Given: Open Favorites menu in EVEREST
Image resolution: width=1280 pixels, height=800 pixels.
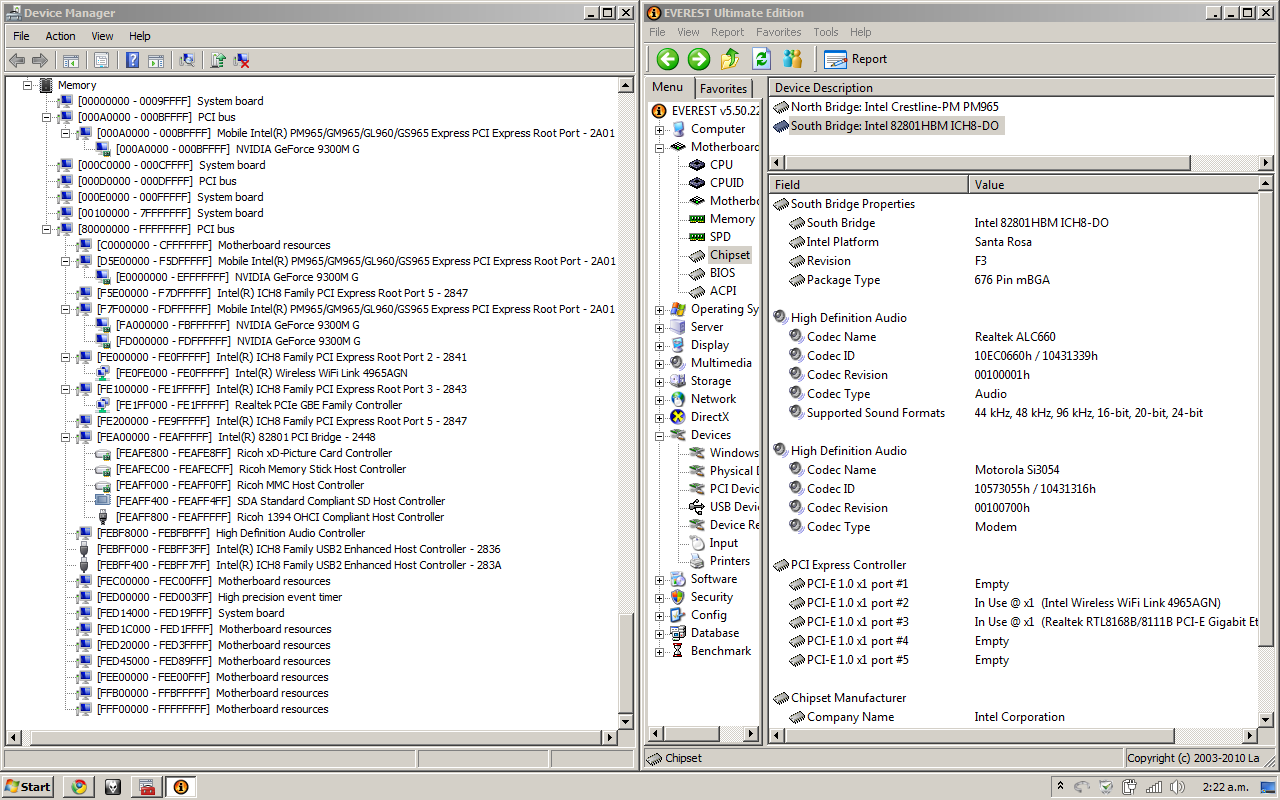Looking at the screenshot, I should tap(779, 32).
